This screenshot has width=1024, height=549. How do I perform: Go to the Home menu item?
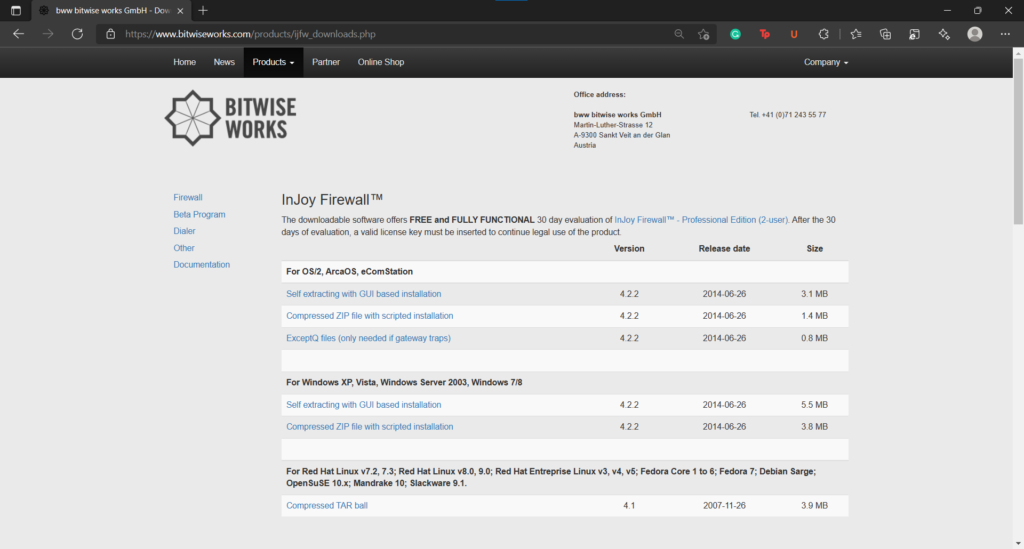[x=184, y=62]
